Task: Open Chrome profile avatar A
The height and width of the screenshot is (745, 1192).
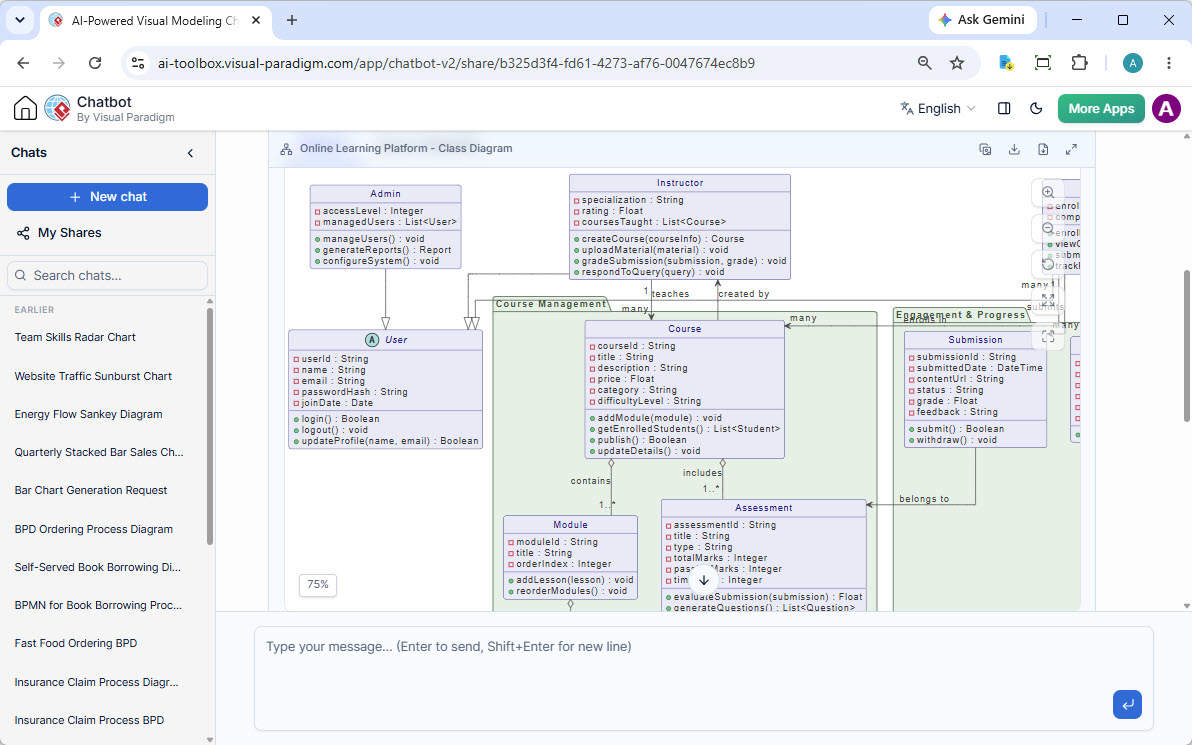Action: pos(1133,63)
